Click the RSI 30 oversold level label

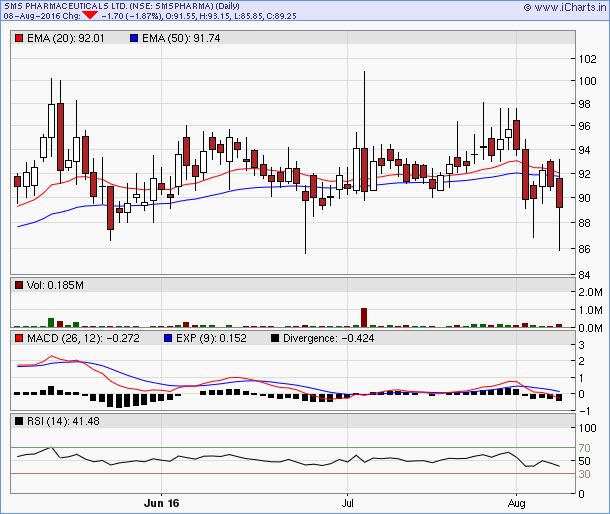(584, 474)
